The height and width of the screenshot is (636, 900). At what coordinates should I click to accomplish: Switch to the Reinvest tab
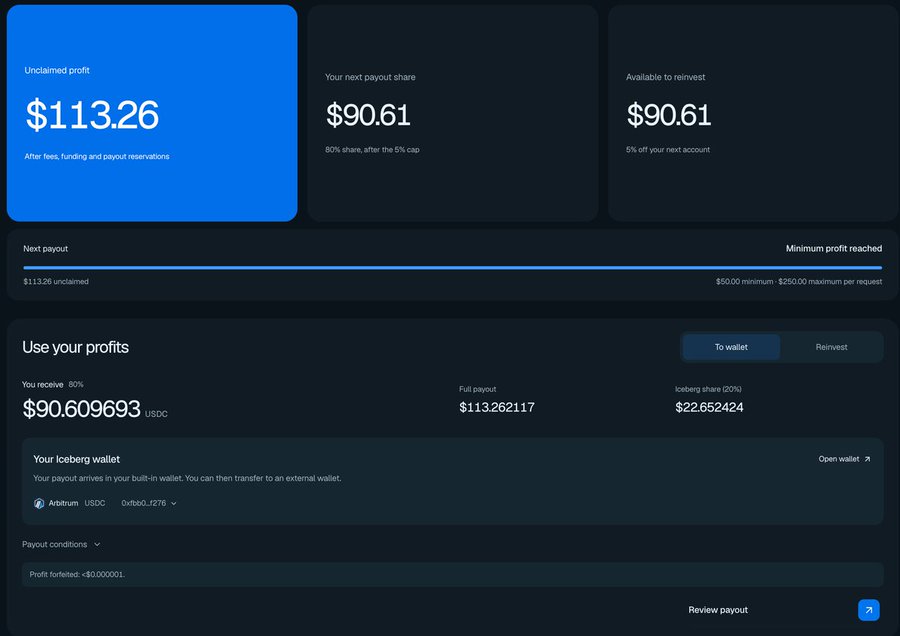[831, 347]
